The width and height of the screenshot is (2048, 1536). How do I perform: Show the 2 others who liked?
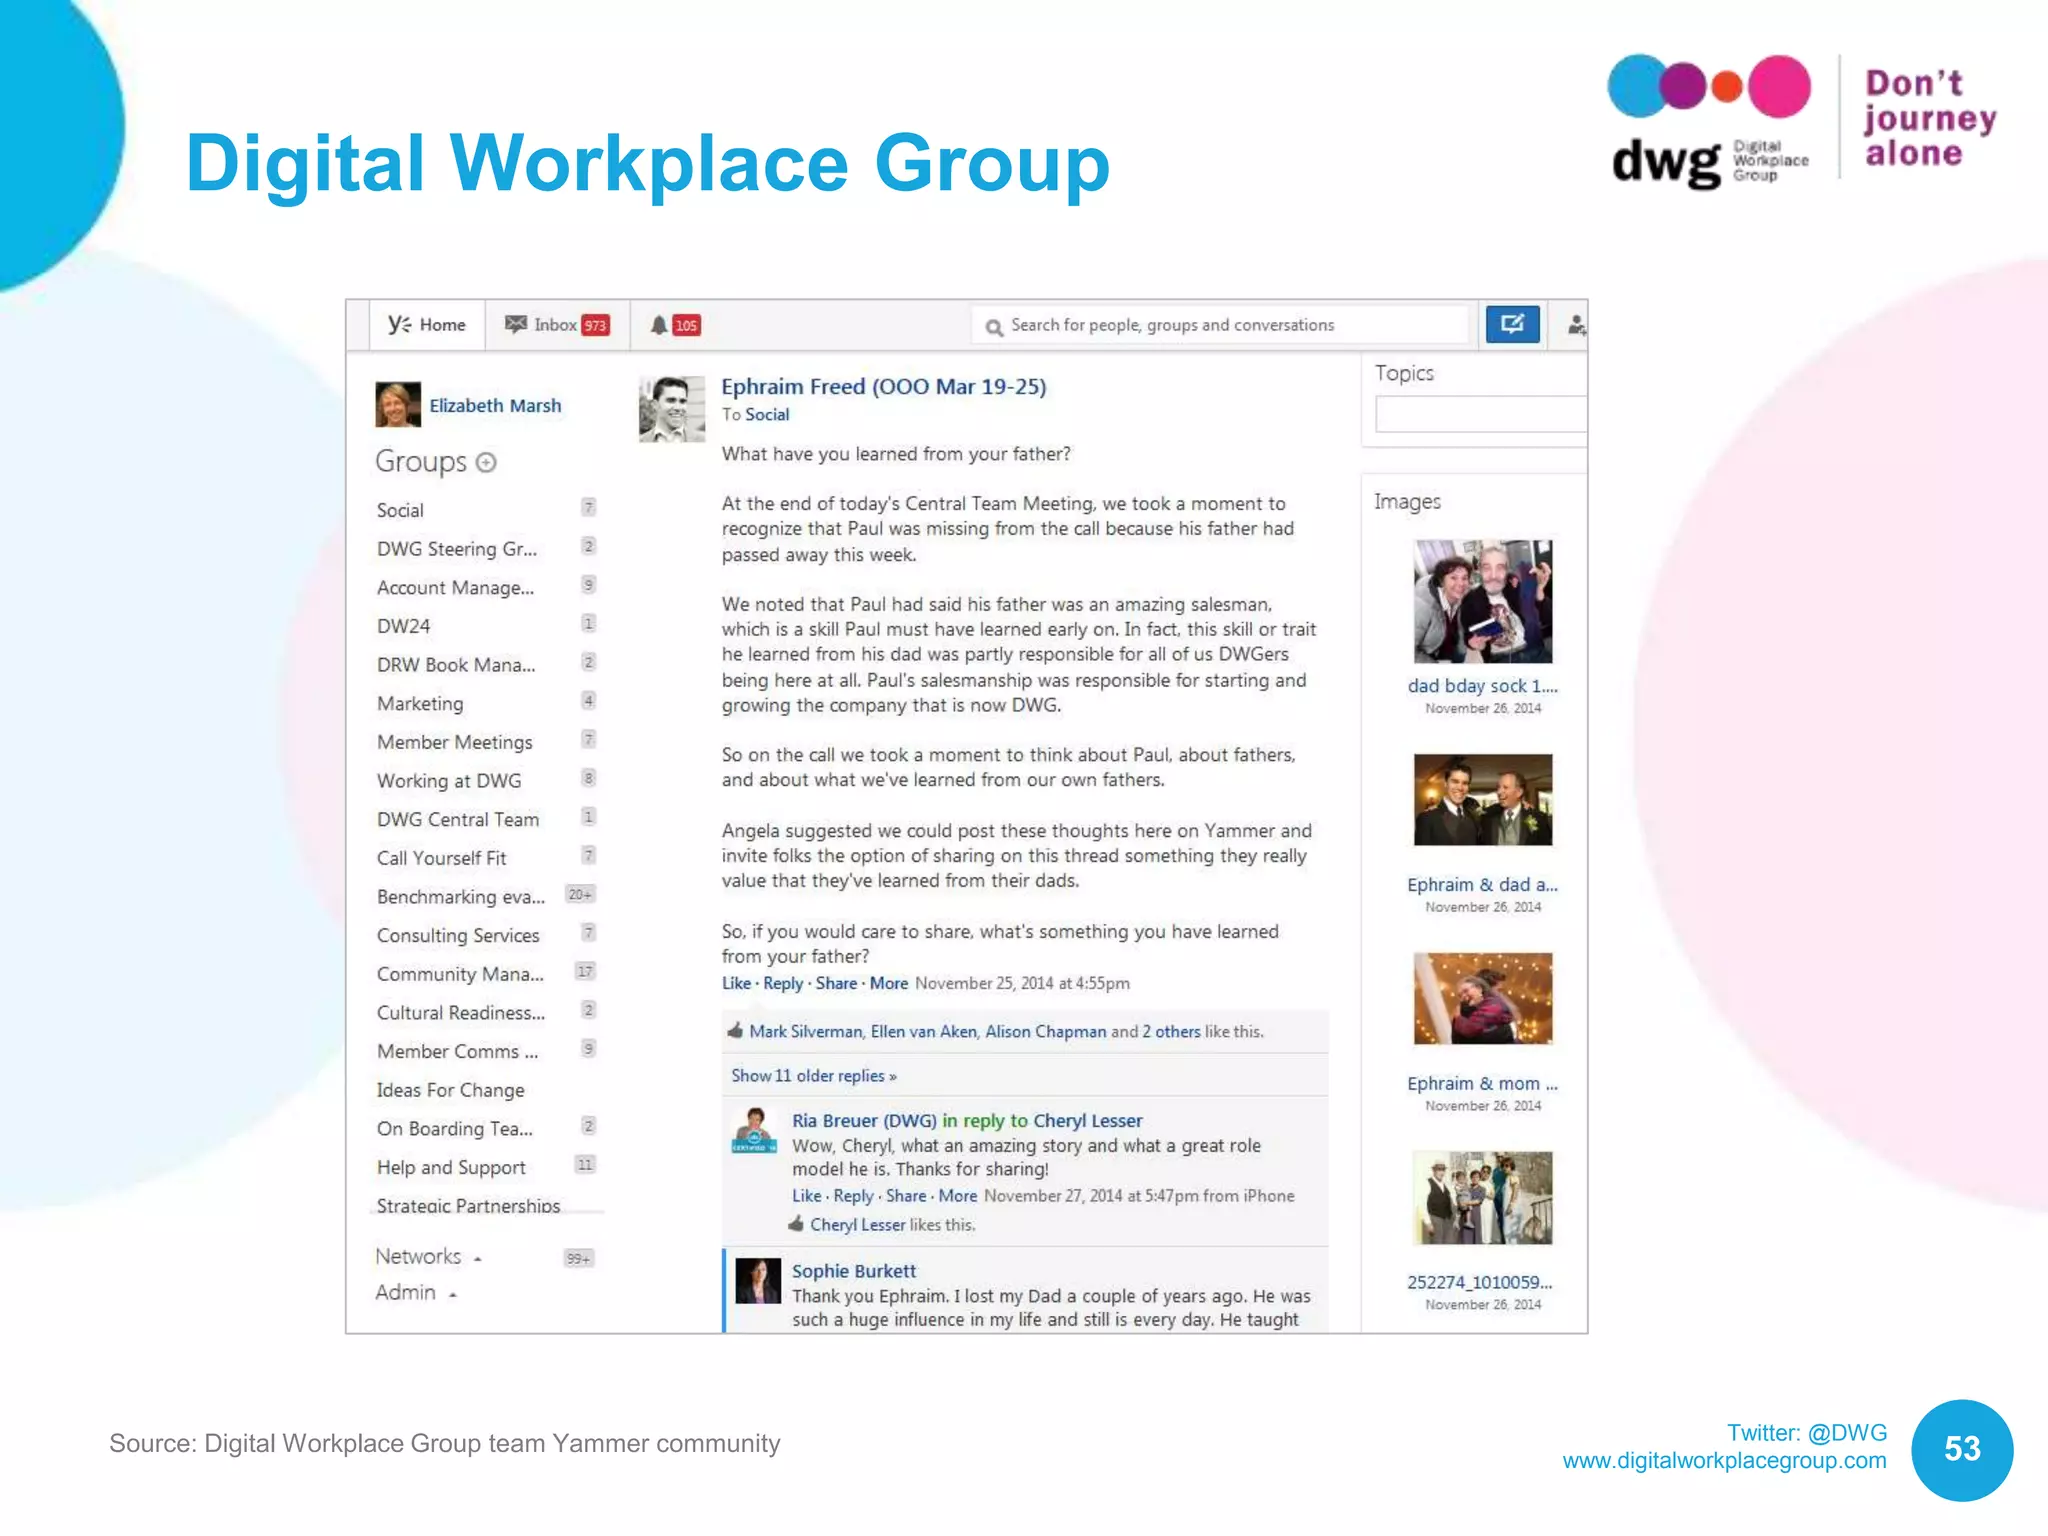point(1171,1031)
